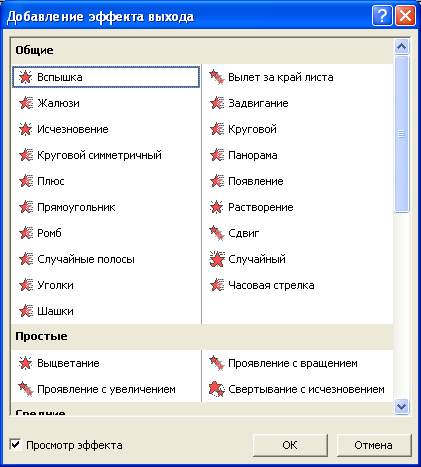Pick the Уголки effect icon
The width and height of the screenshot is (421, 467).
(26, 285)
